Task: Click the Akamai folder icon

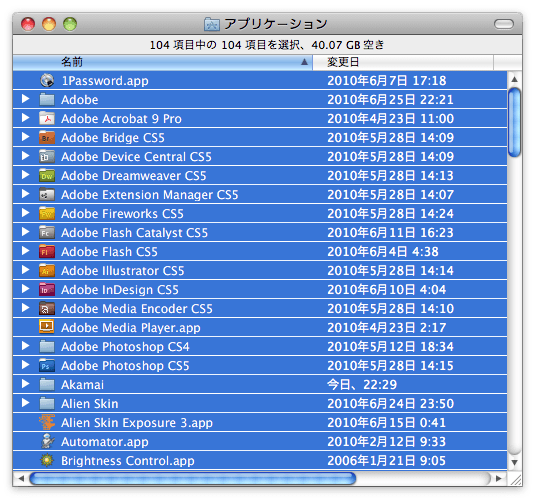Action: (47, 385)
